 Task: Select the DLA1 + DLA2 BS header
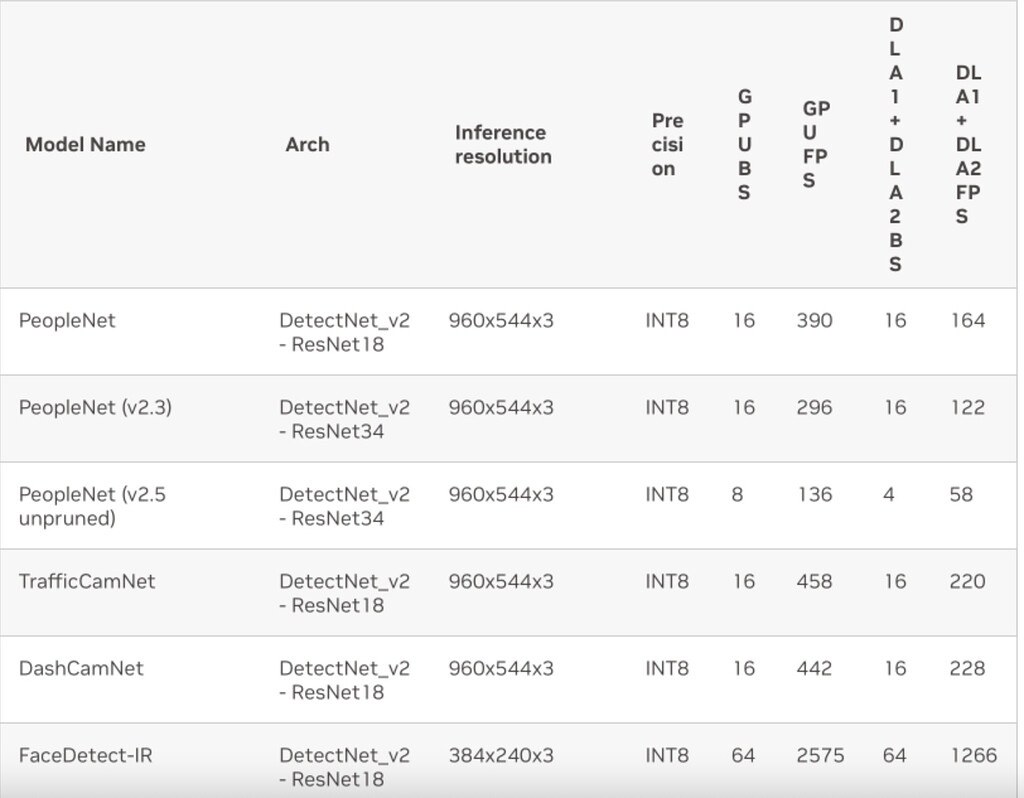(x=896, y=144)
